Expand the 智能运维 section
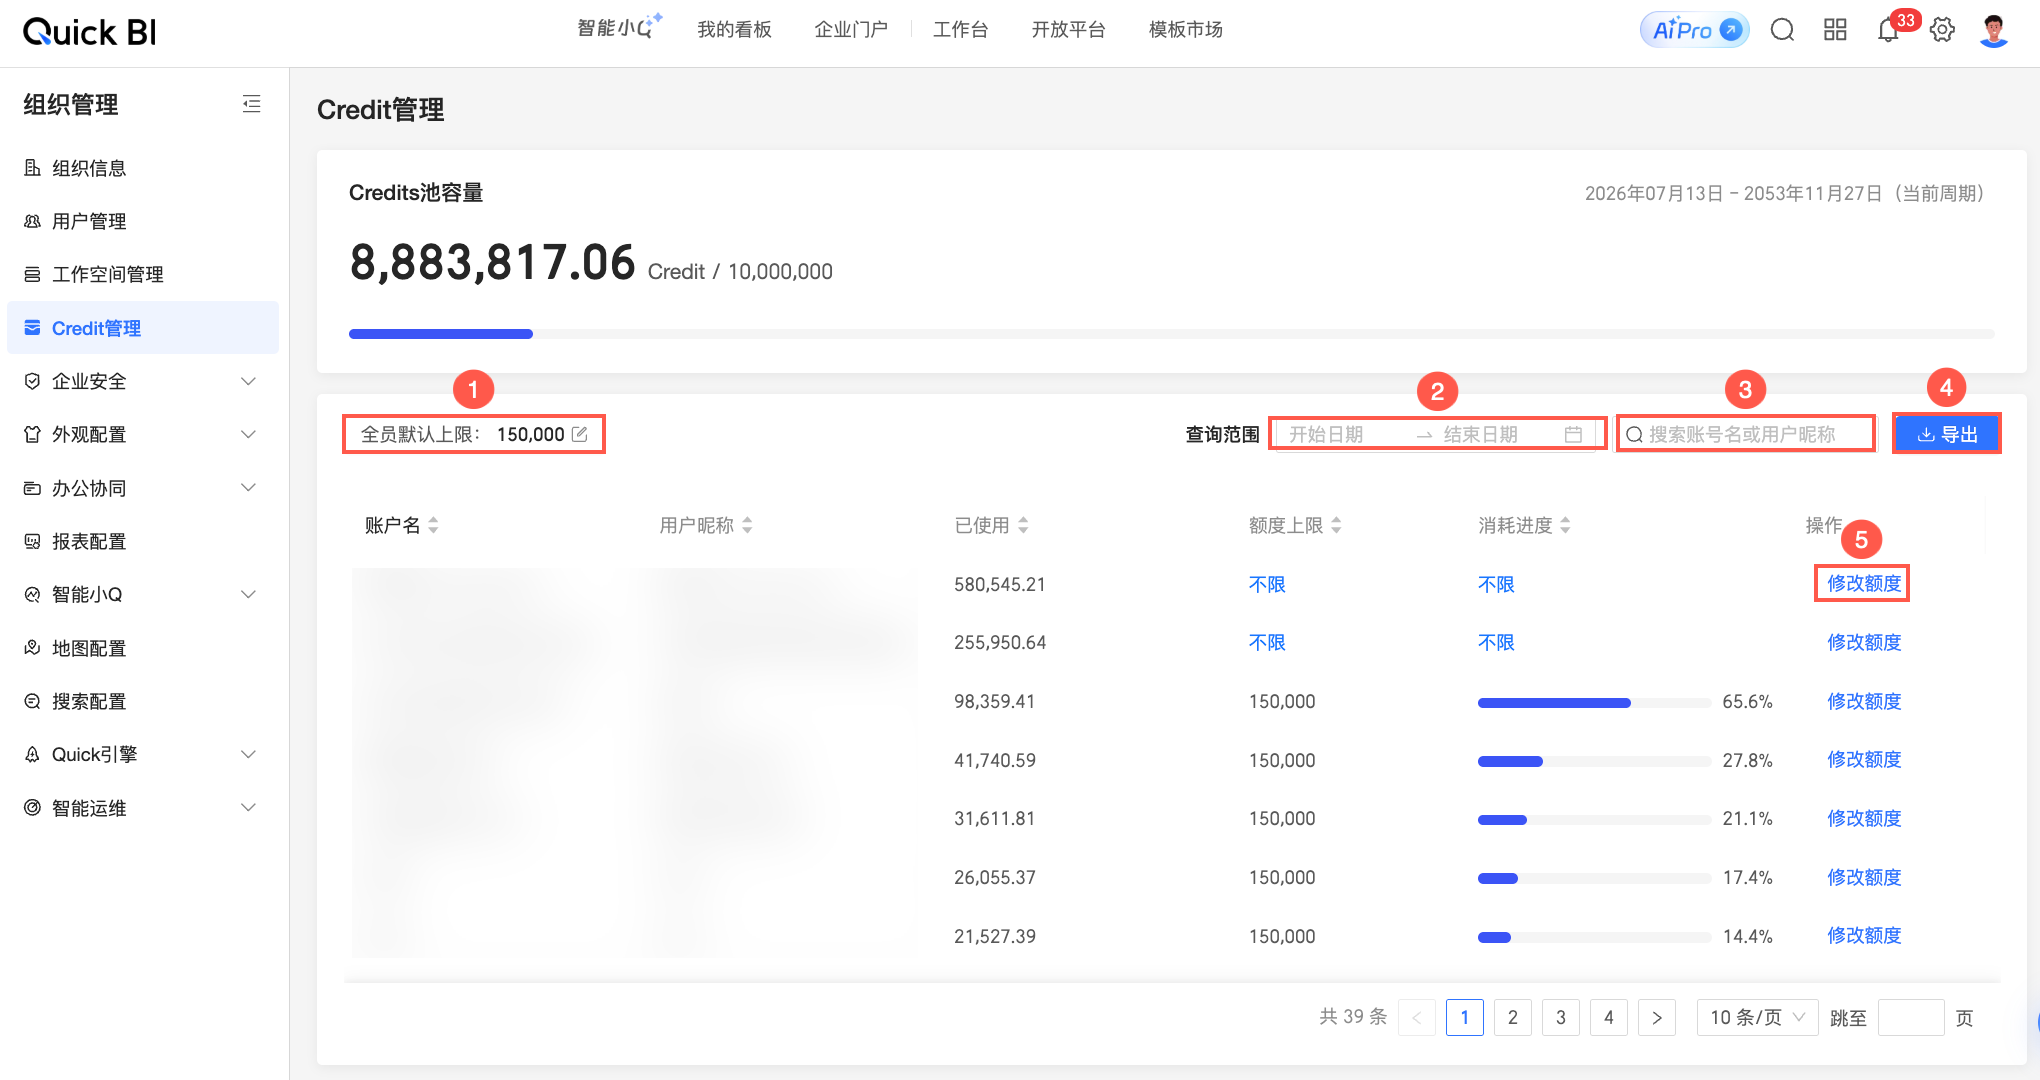 pos(143,808)
